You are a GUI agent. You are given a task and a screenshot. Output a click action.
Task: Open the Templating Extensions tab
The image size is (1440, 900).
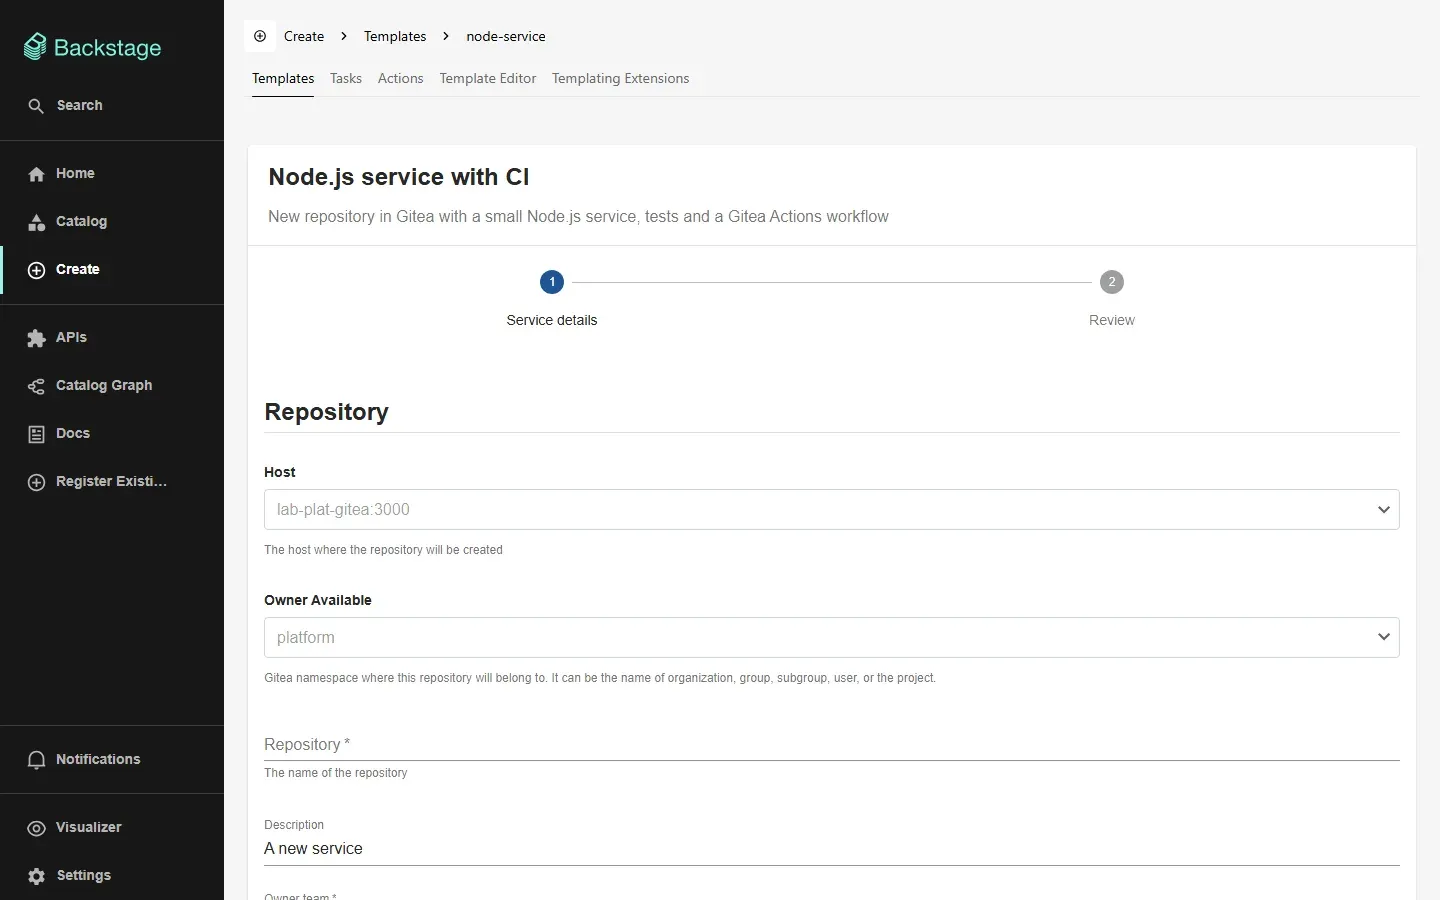(x=620, y=78)
